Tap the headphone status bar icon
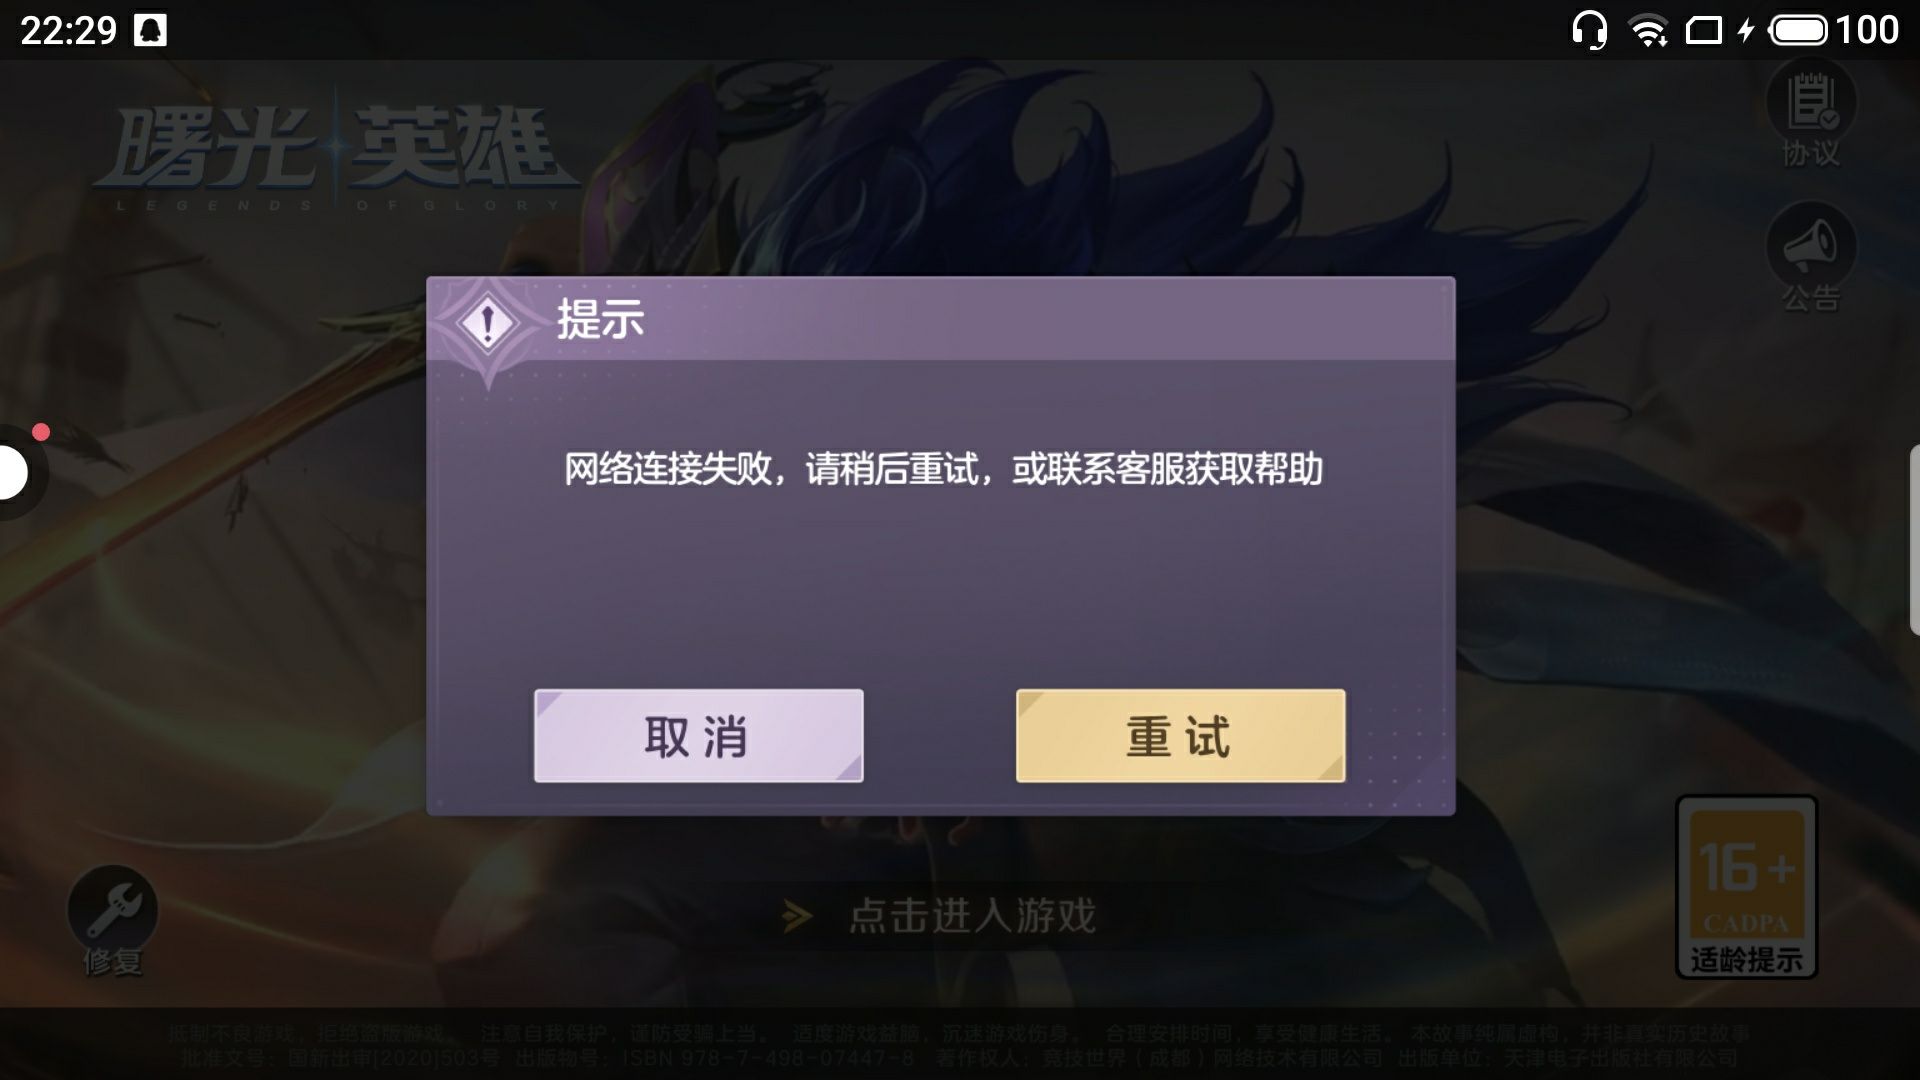 (1589, 30)
